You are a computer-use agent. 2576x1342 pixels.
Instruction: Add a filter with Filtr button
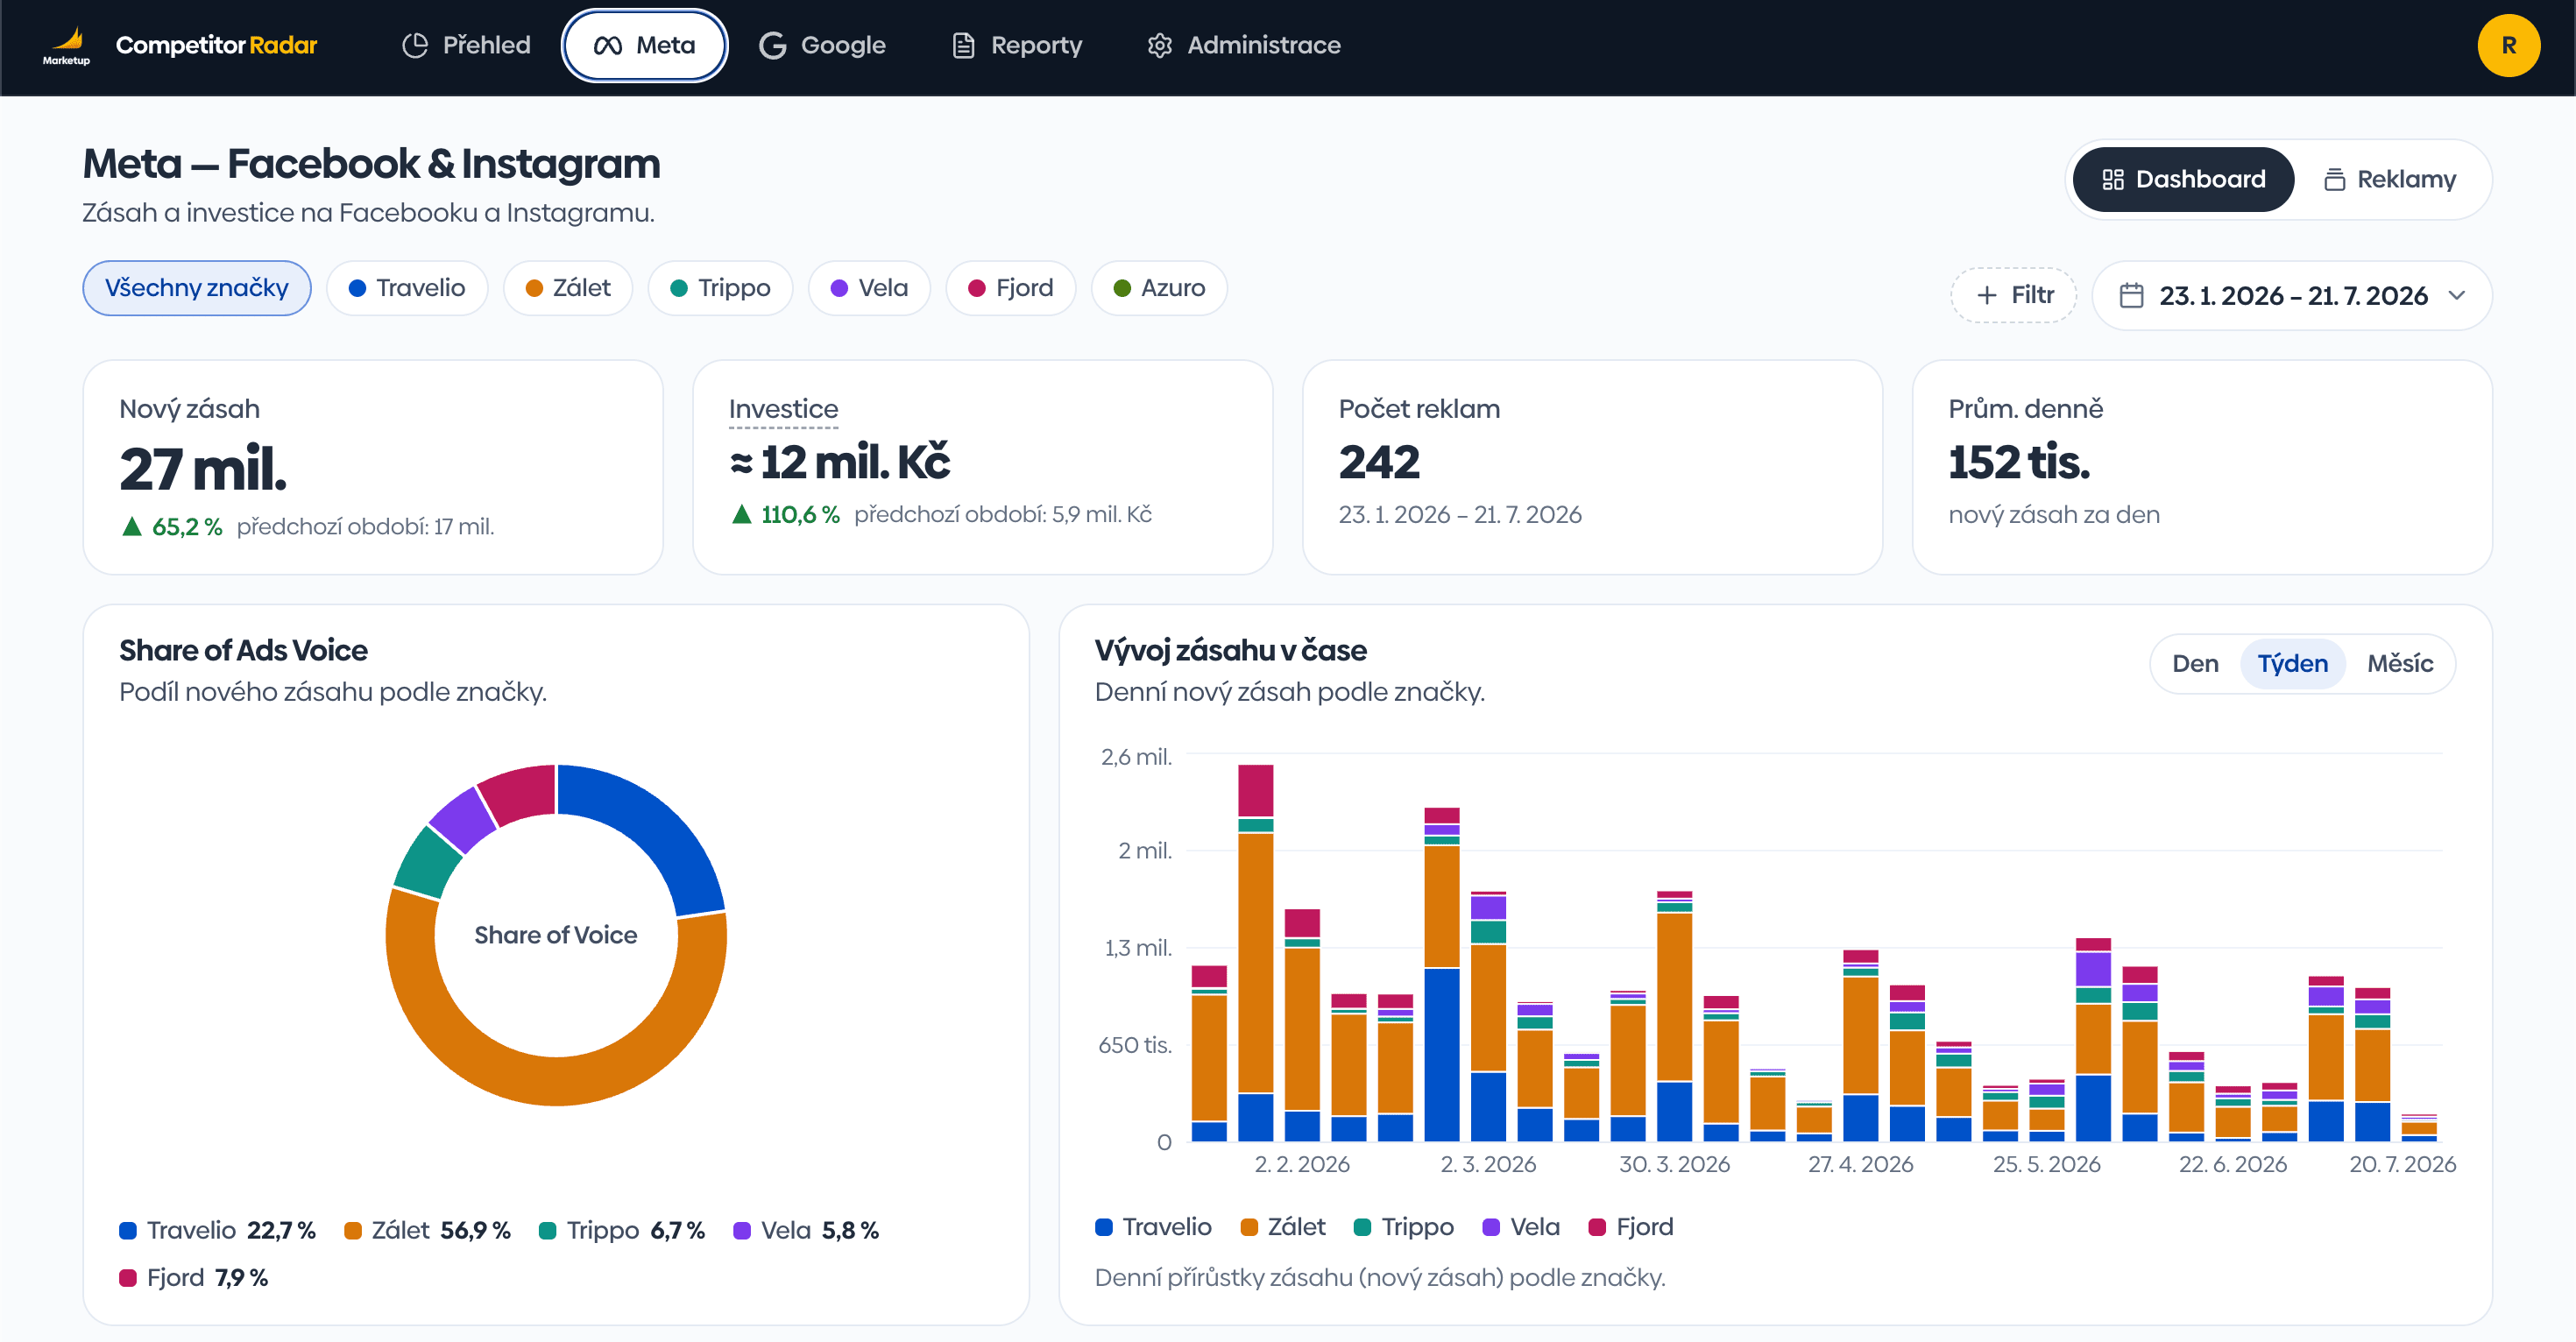coord(2013,295)
